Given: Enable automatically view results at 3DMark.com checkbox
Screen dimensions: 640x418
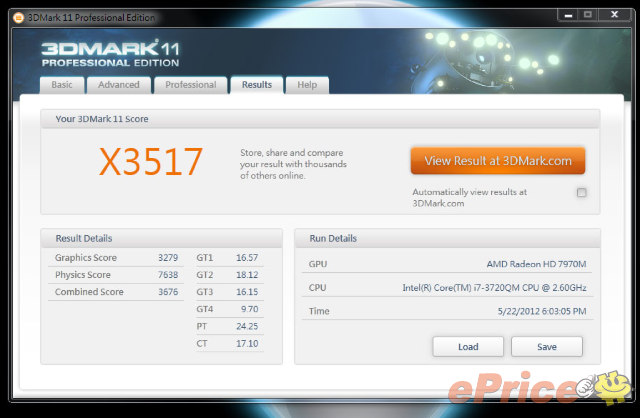Looking at the screenshot, I should (582, 192).
